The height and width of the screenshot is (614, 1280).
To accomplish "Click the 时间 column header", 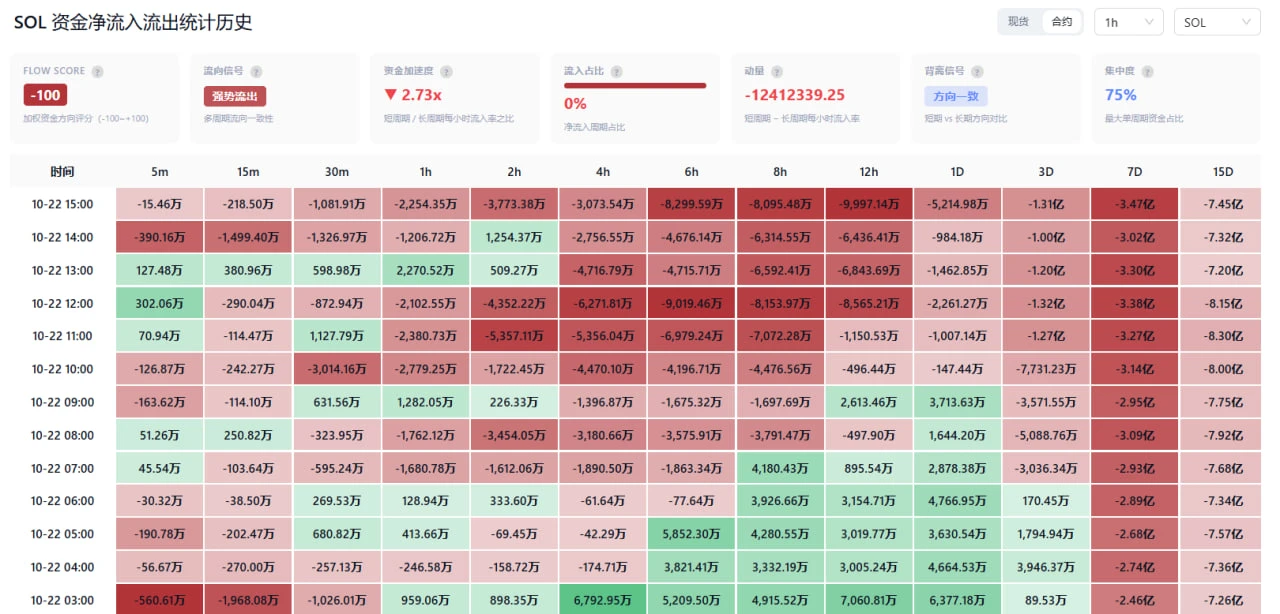I will point(62,172).
